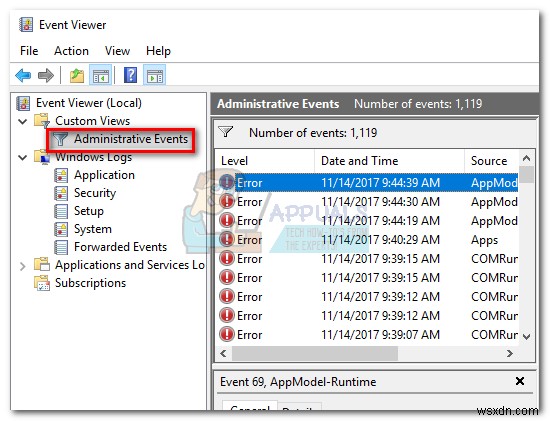Open the Help menu
This screenshot has height=421, width=550.
pyautogui.click(x=158, y=51)
